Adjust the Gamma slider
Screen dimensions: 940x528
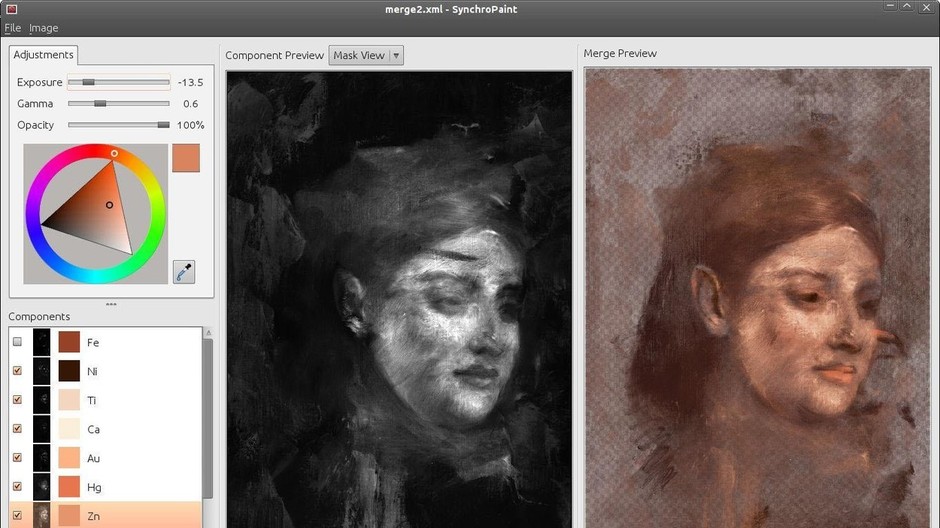pos(119,104)
